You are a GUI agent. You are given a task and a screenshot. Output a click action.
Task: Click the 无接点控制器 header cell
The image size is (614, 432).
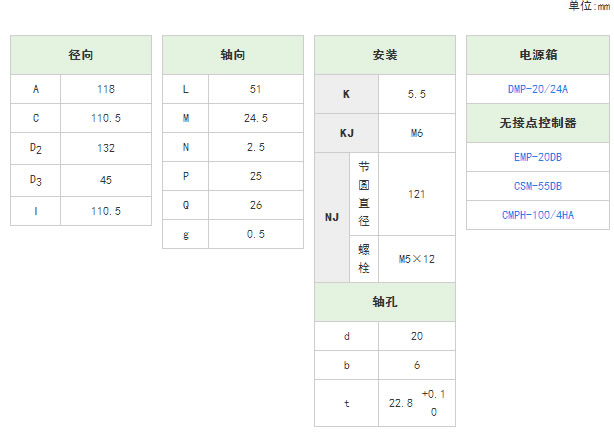point(538,123)
